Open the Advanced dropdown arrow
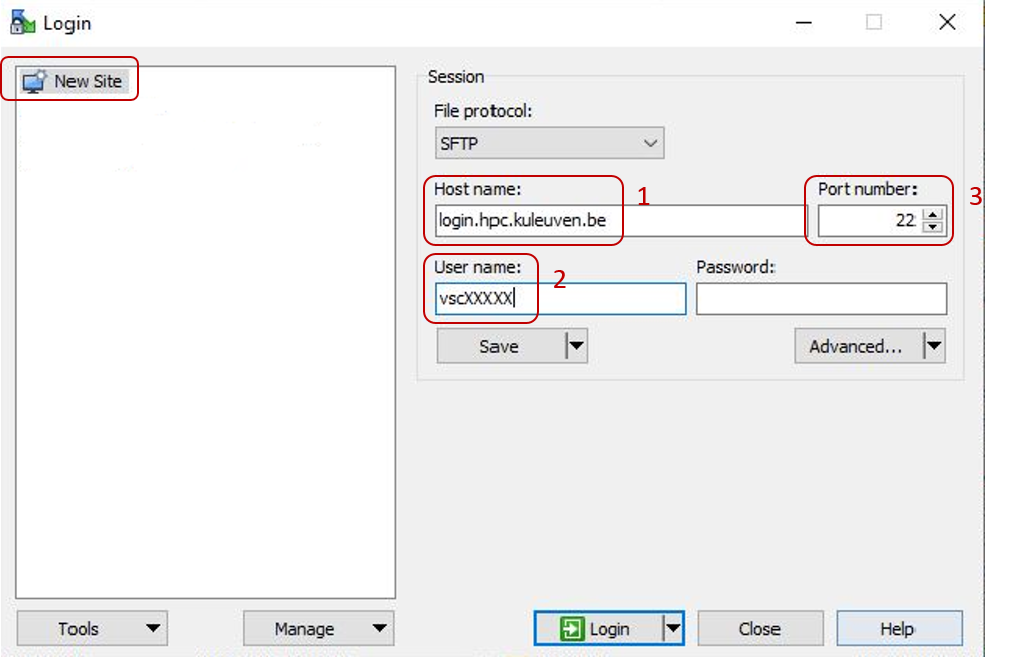The height and width of the screenshot is (657, 1026). tap(934, 346)
